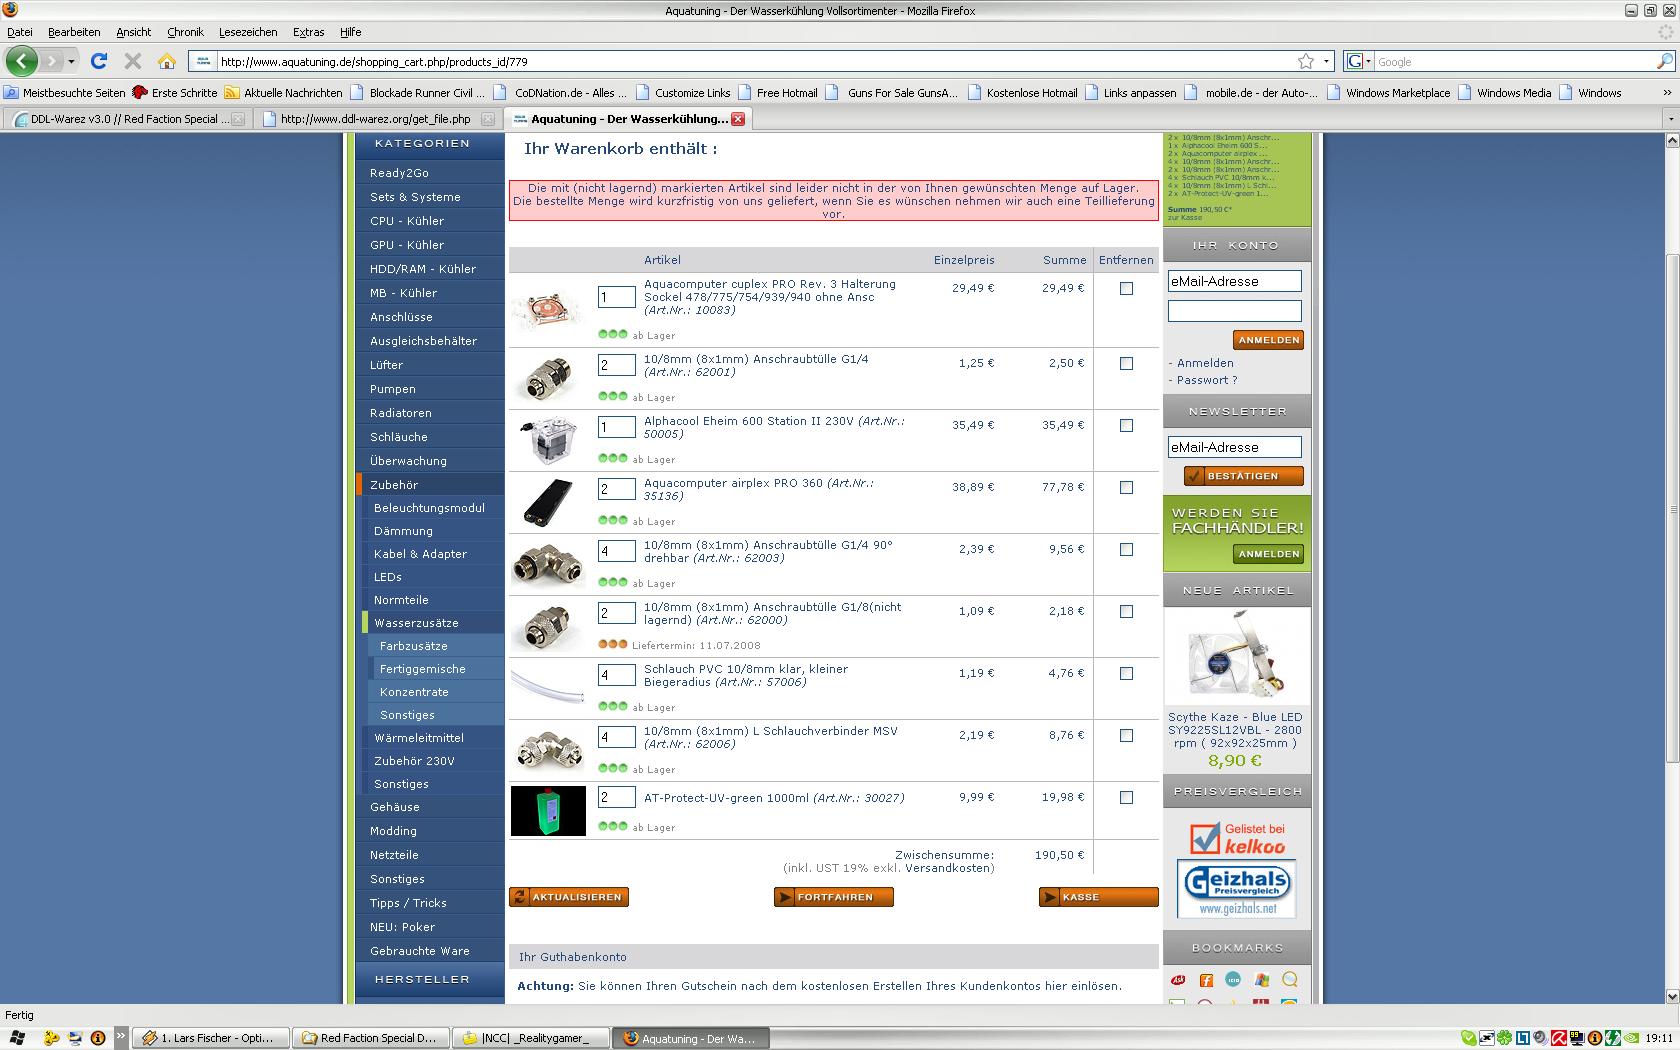Open the cuplex PRO product thumbnail
Image resolution: width=1680 pixels, height=1050 pixels.
(547, 310)
